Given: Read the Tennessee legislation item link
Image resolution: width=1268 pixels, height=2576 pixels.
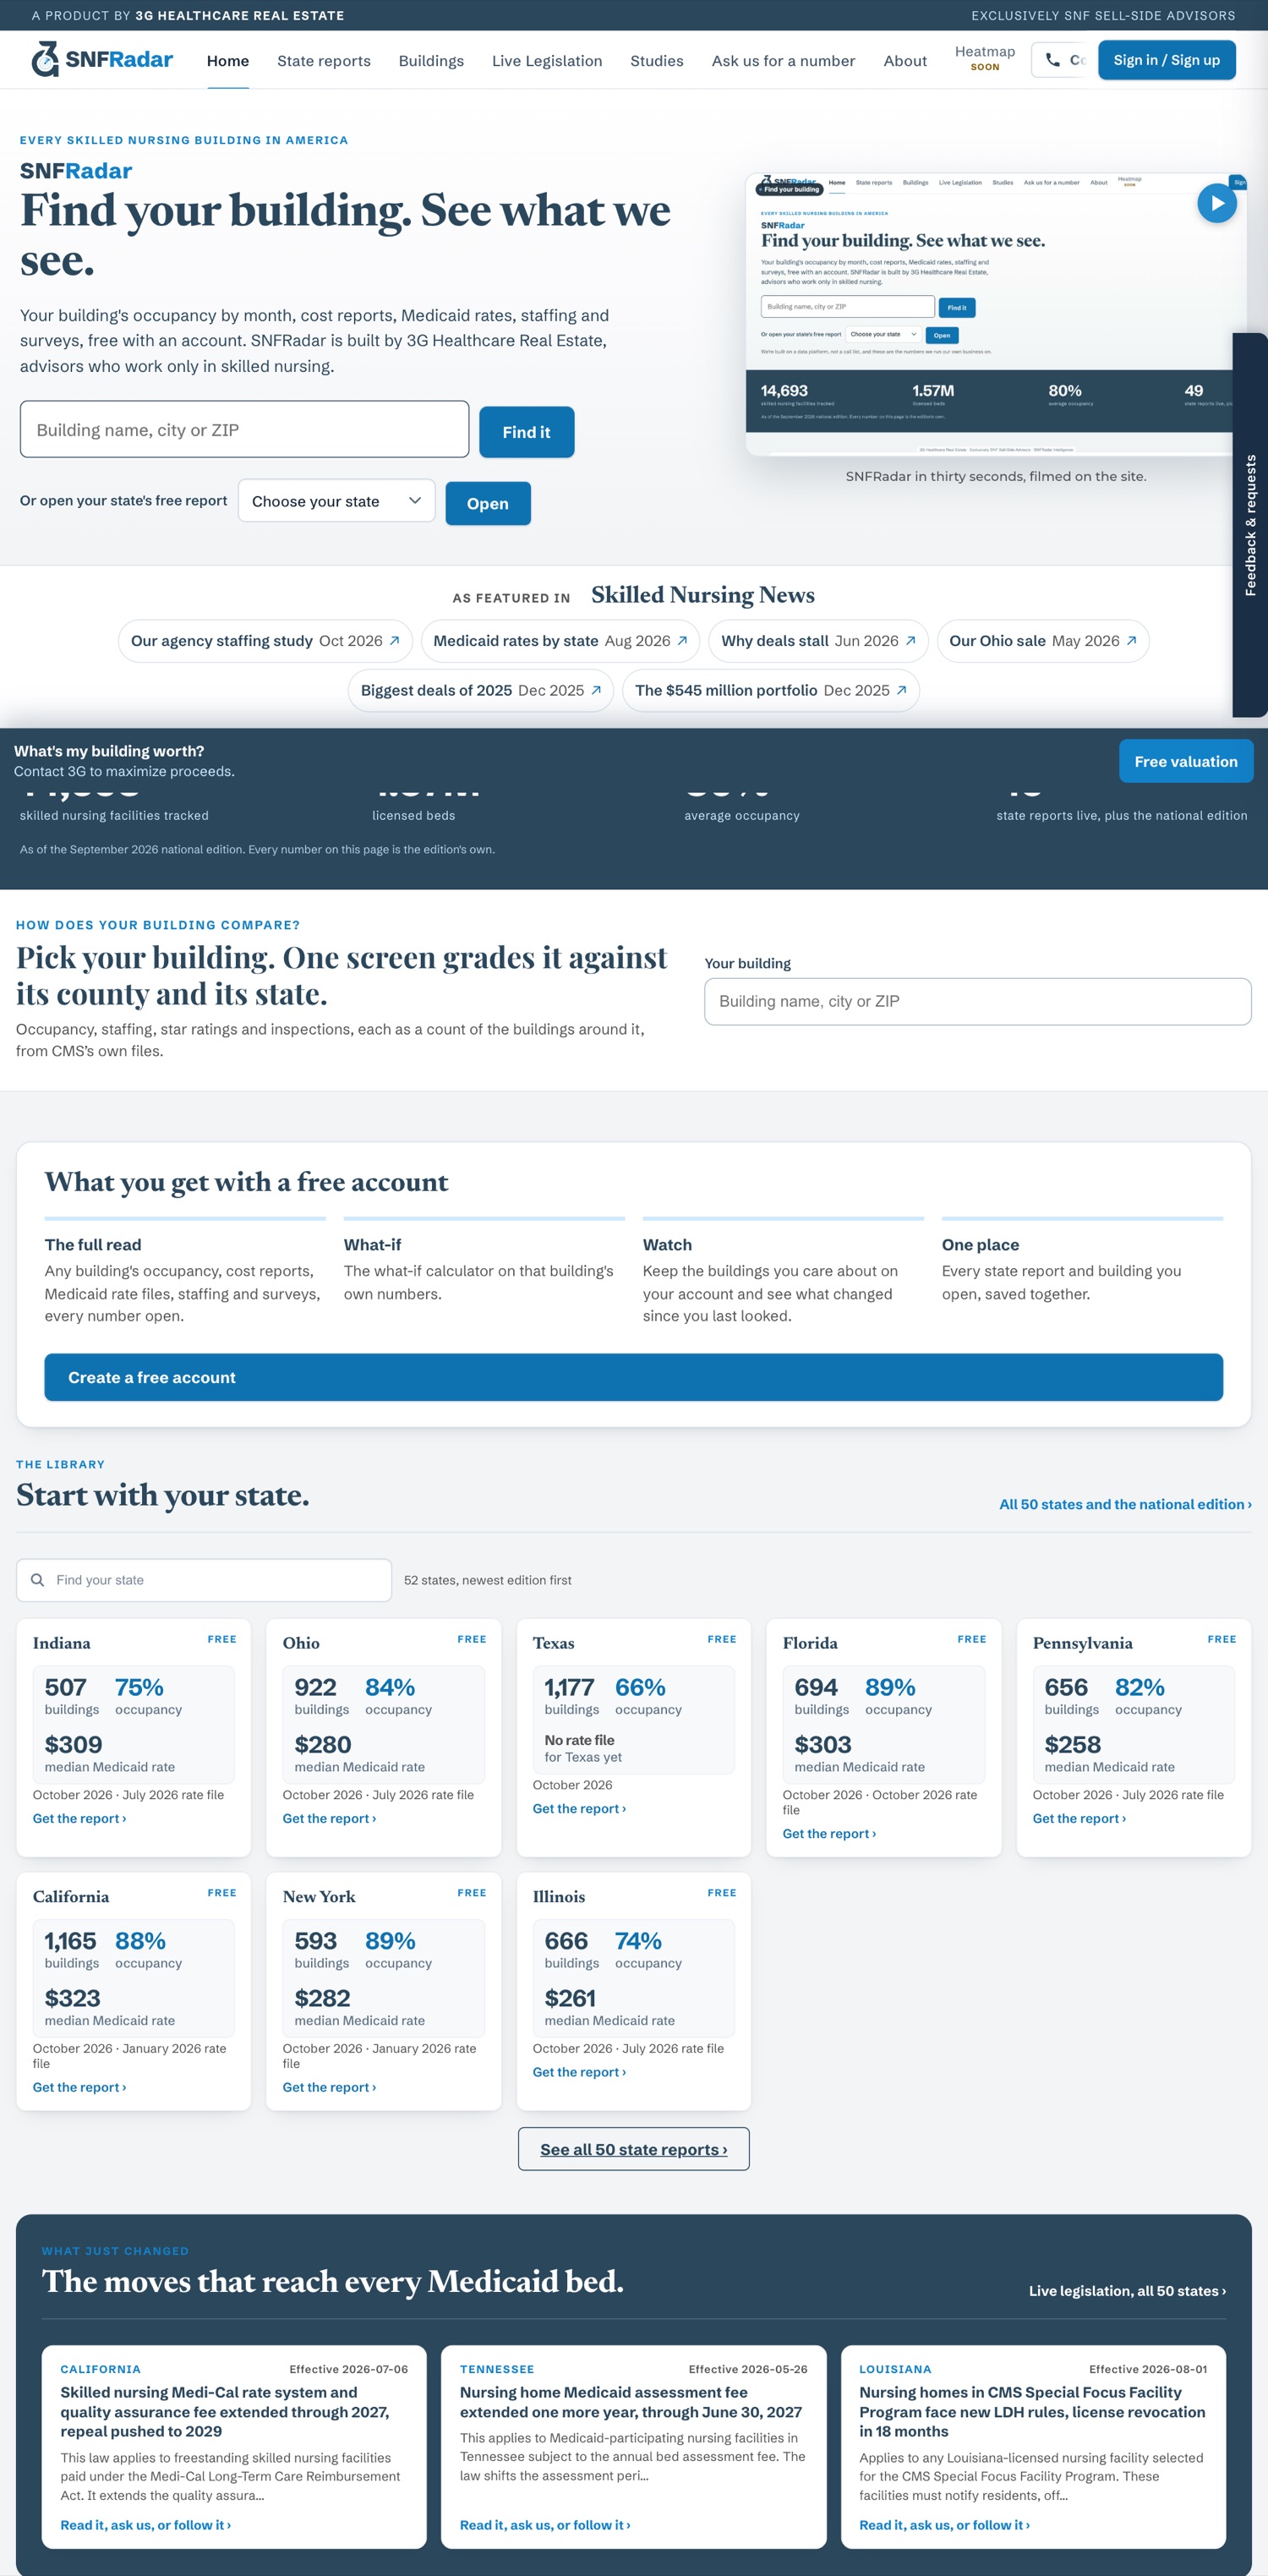Looking at the screenshot, I should (545, 2525).
